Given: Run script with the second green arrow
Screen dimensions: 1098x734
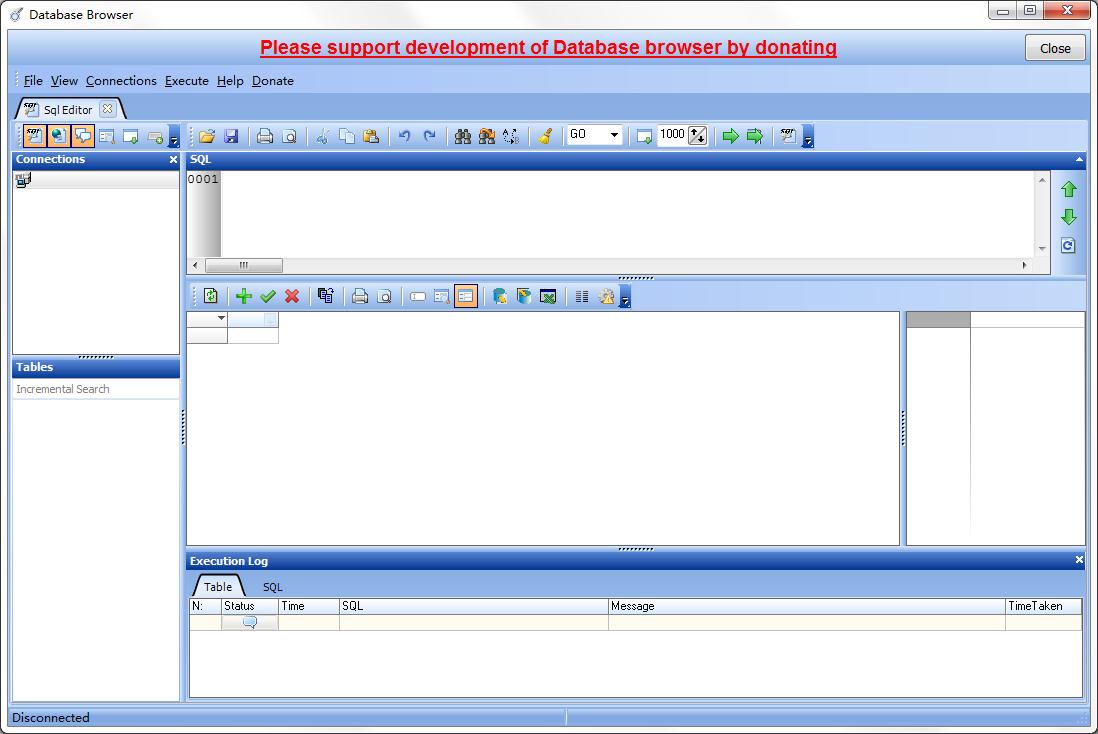Looking at the screenshot, I should pos(755,136).
